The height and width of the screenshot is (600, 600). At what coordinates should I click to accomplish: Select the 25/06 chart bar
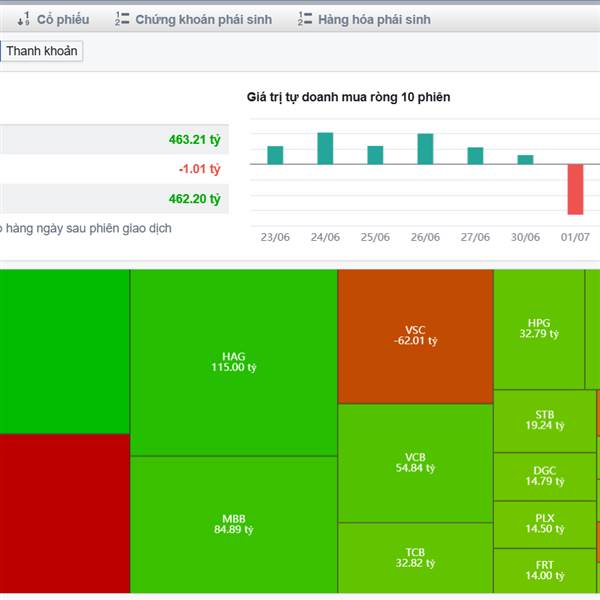tap(375, 155)
